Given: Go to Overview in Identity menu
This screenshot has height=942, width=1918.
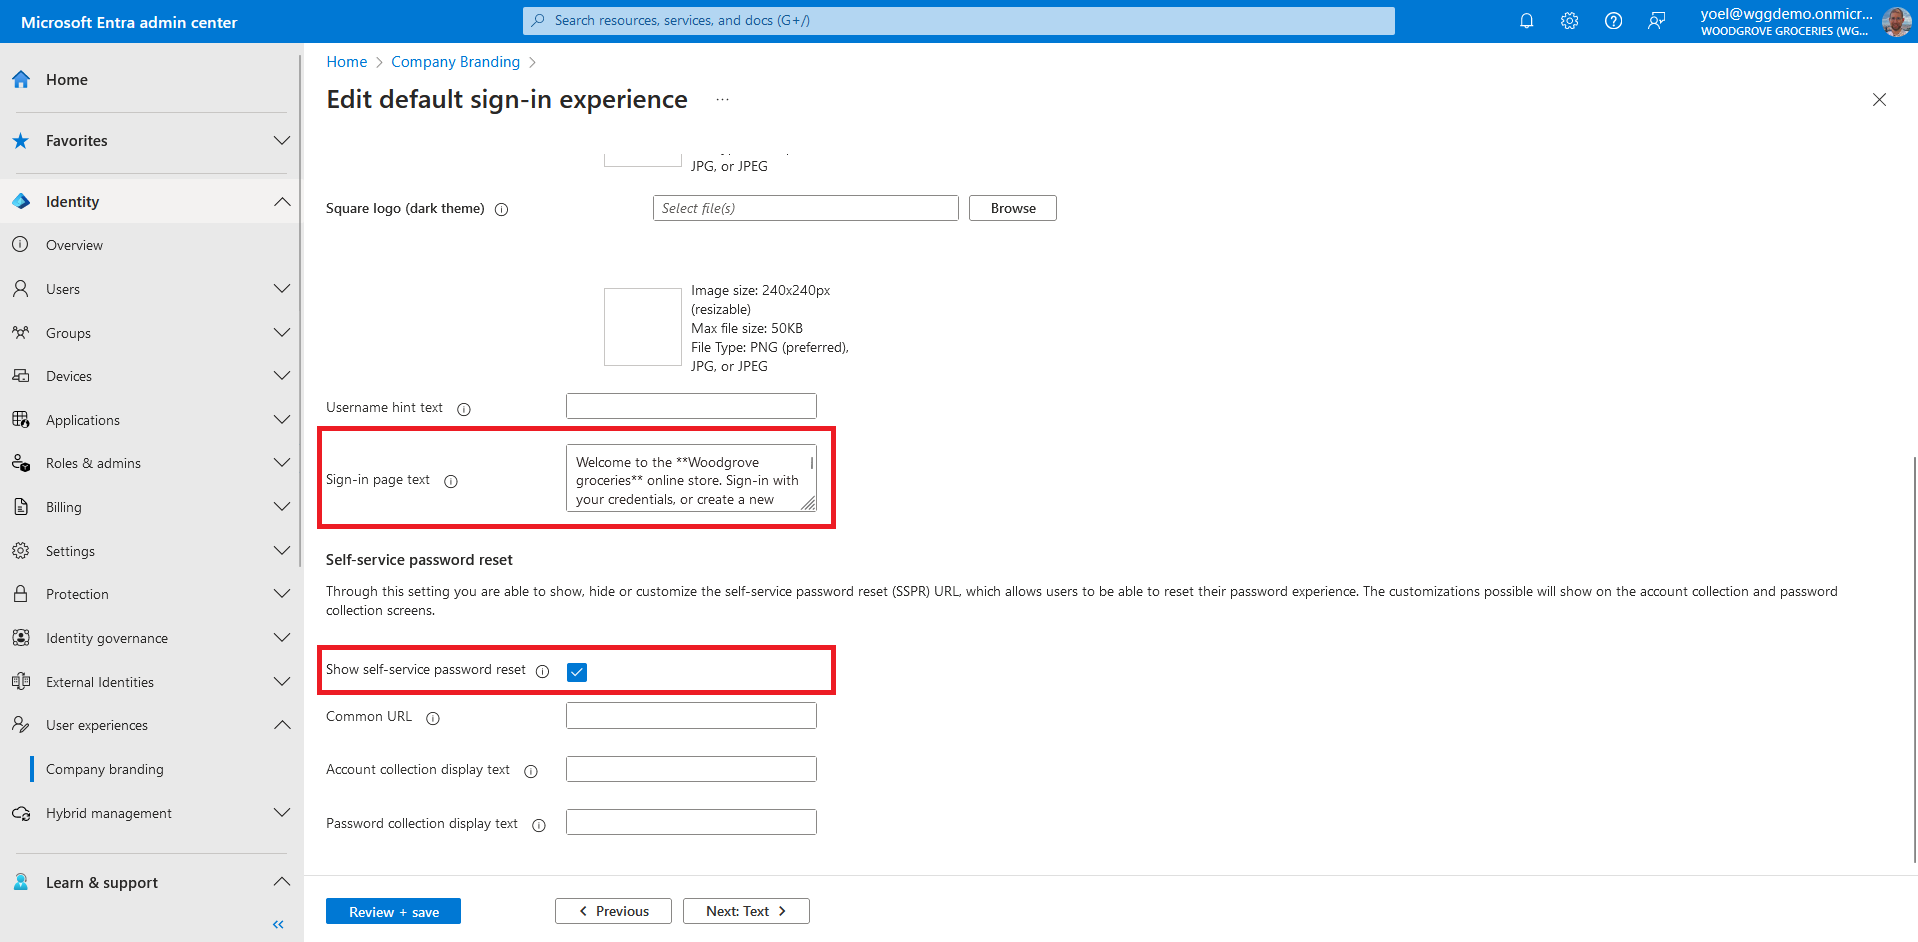Looking at the screenshot, I should click(x=74, y=245).
